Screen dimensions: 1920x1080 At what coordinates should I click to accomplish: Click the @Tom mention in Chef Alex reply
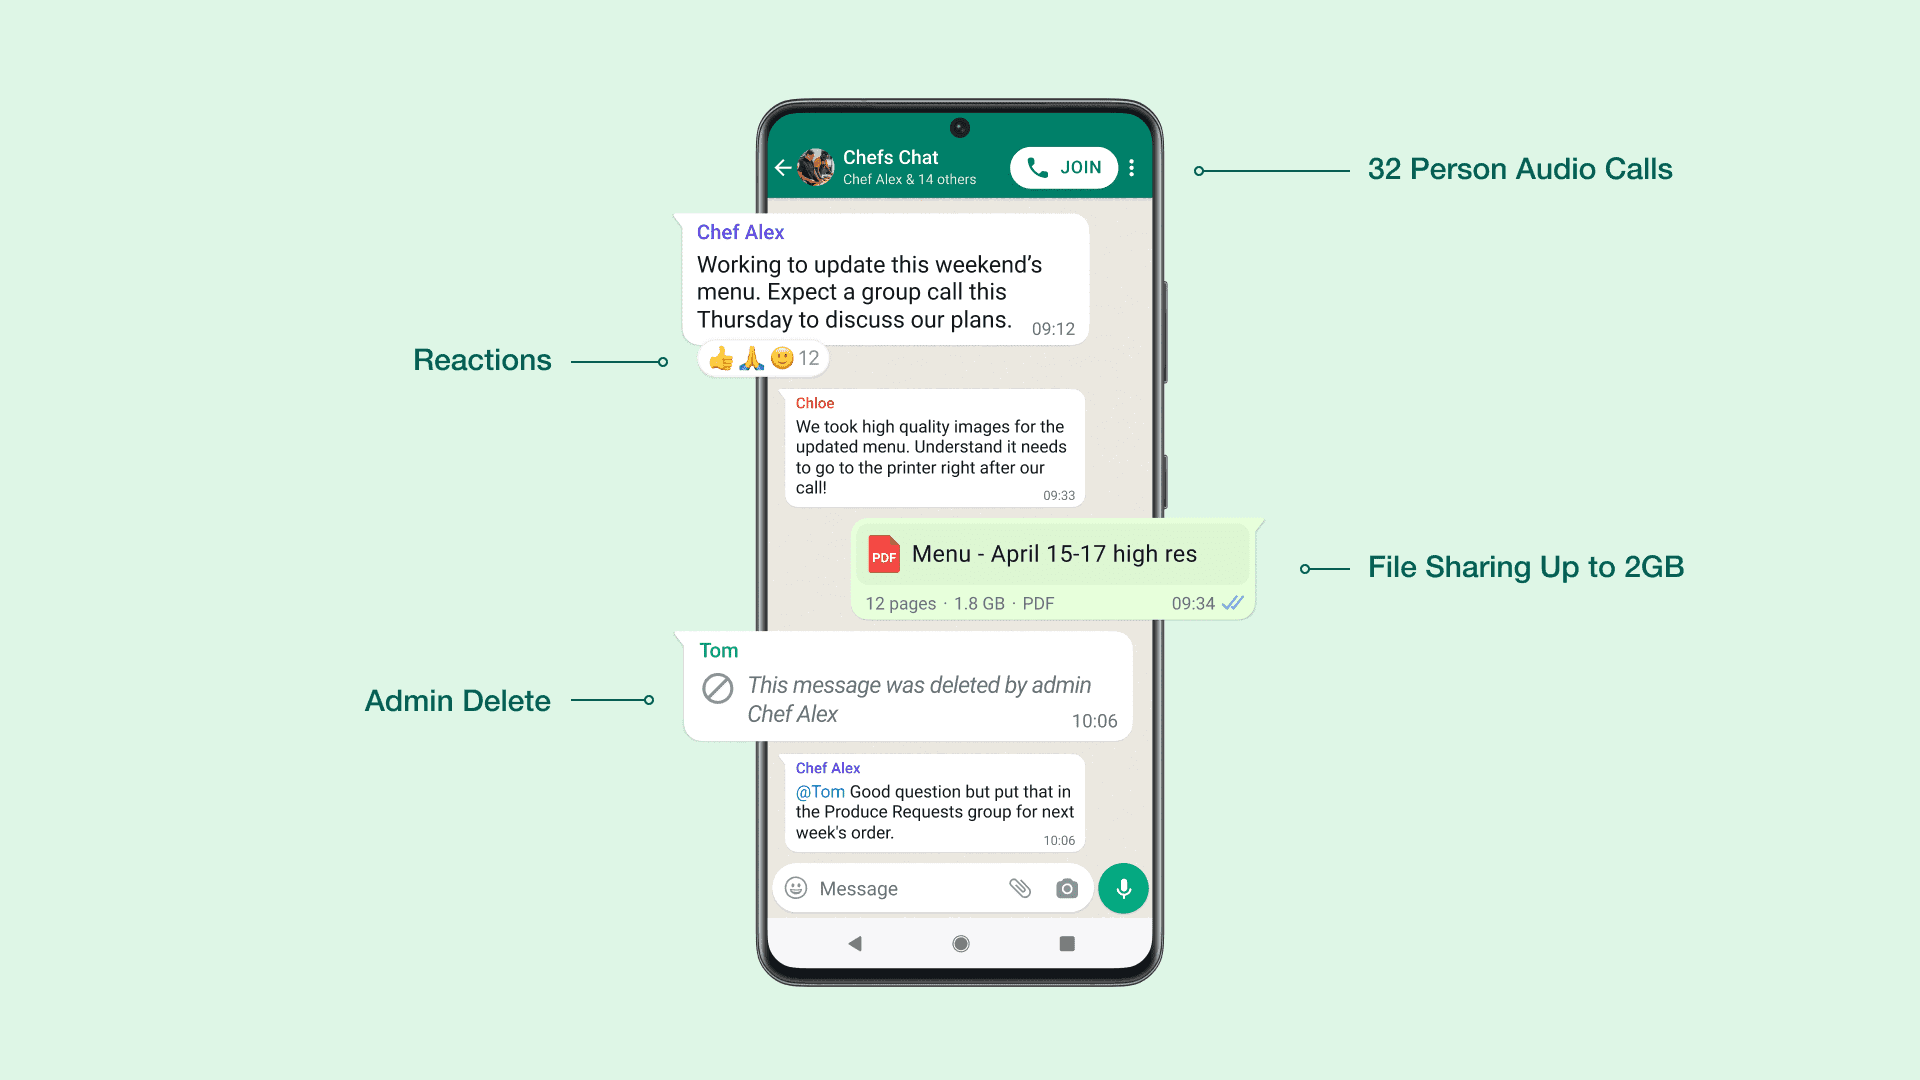click(819, 791)
